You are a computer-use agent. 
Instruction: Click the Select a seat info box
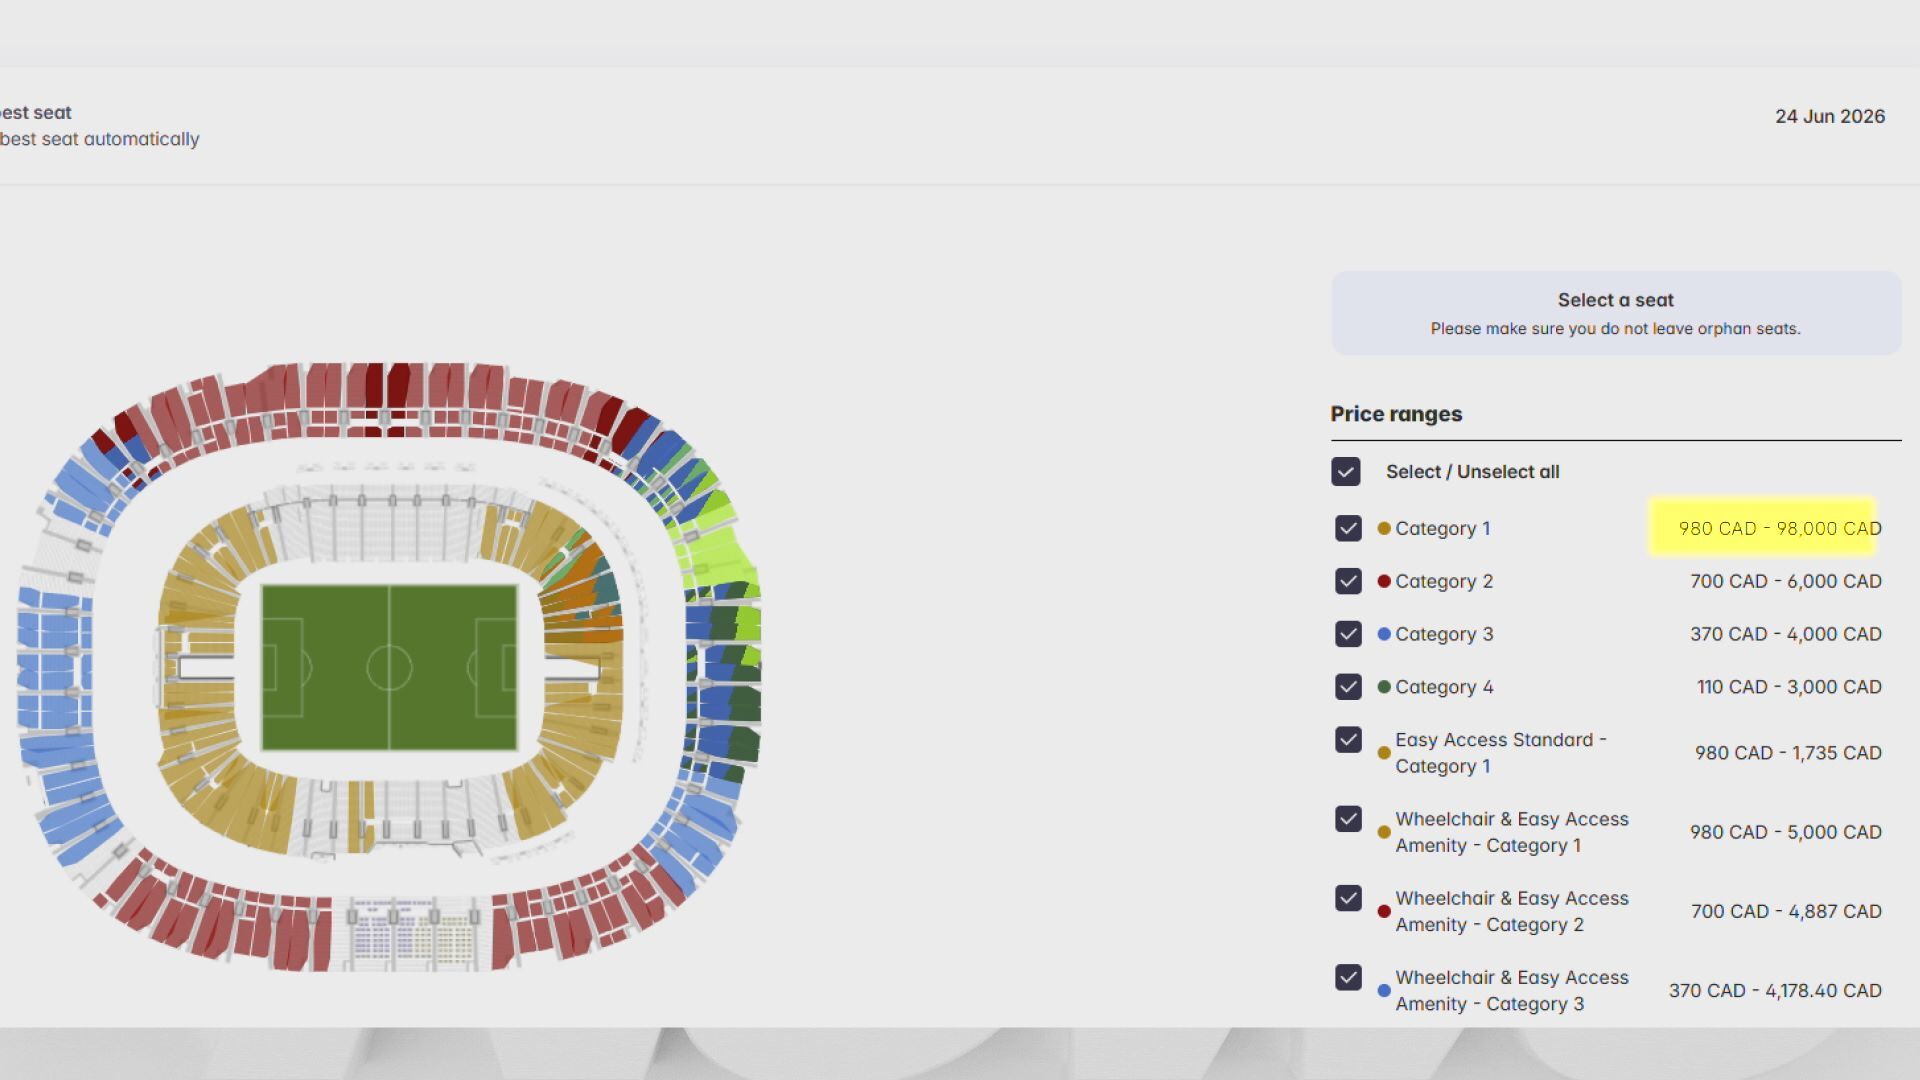(1615, 313)
